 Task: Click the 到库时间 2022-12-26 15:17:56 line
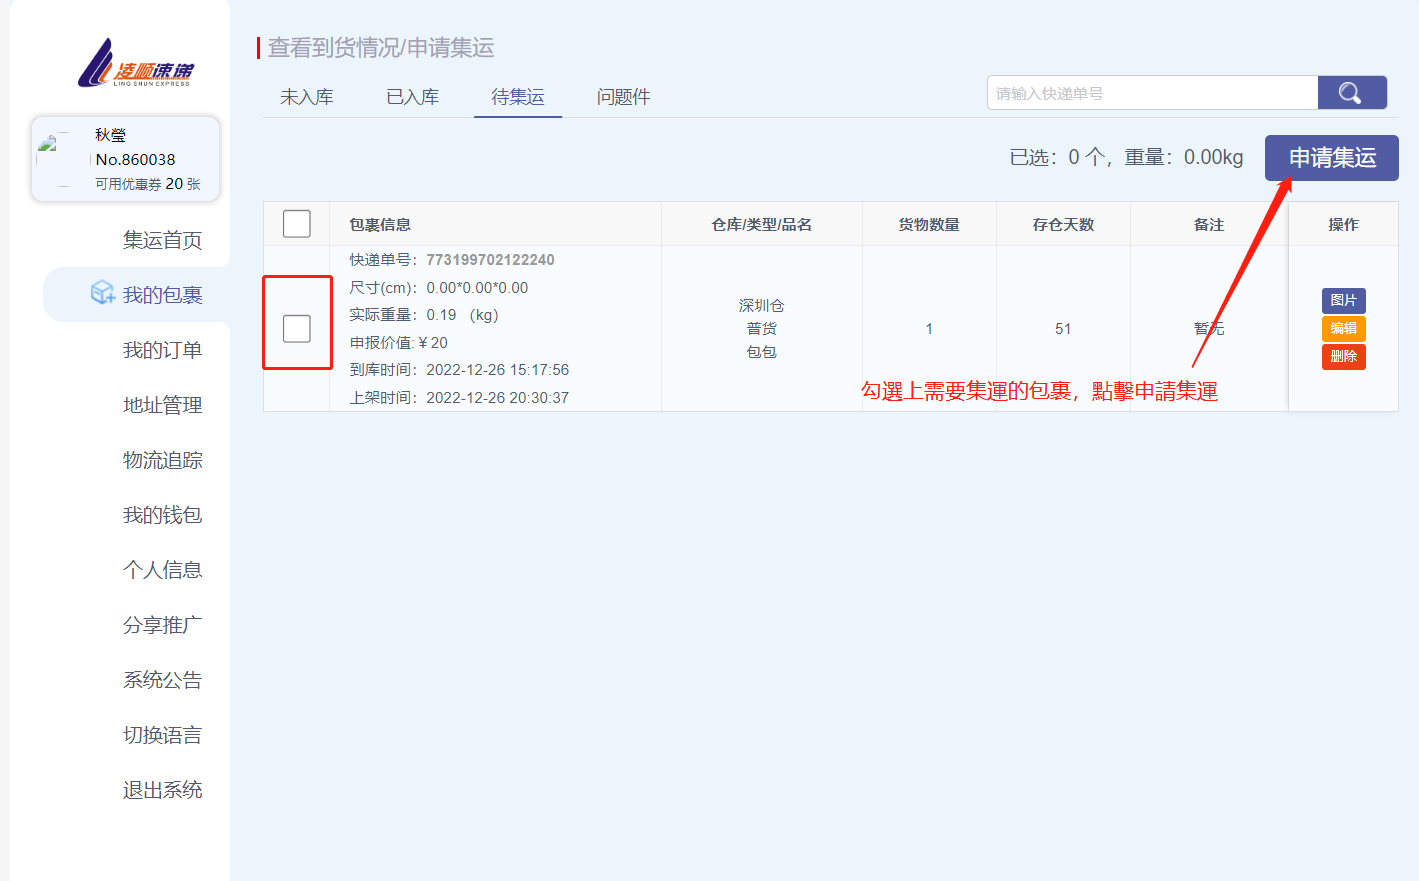459,370
